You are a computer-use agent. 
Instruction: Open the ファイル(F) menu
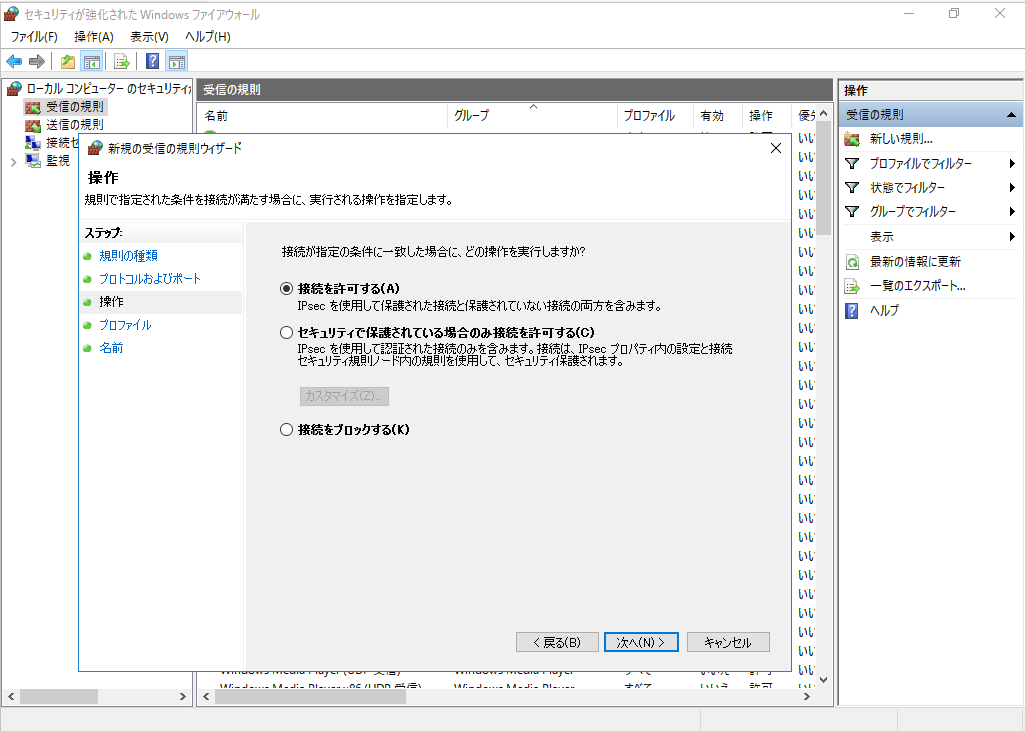click(x=34, y=37)
